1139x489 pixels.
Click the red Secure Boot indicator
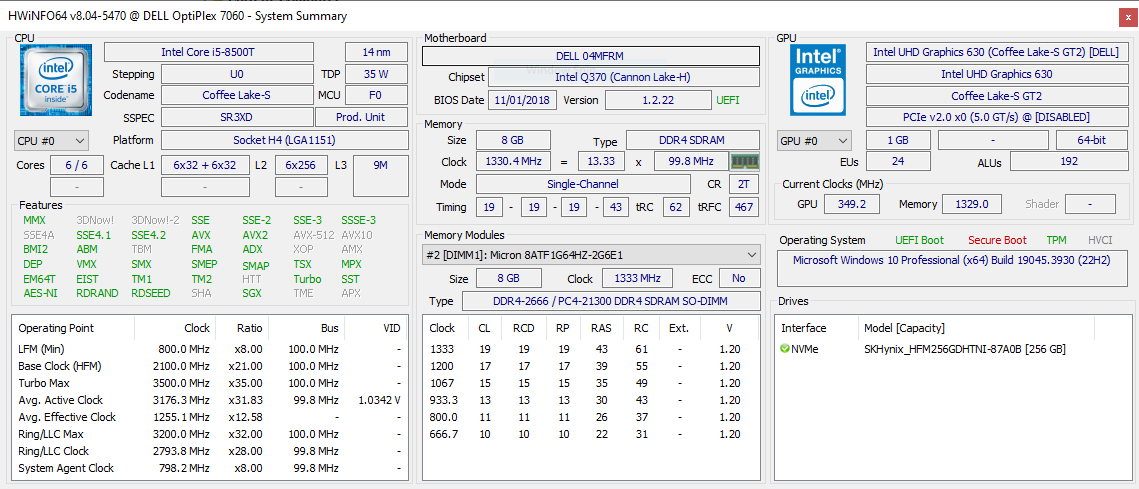(997, 241)
